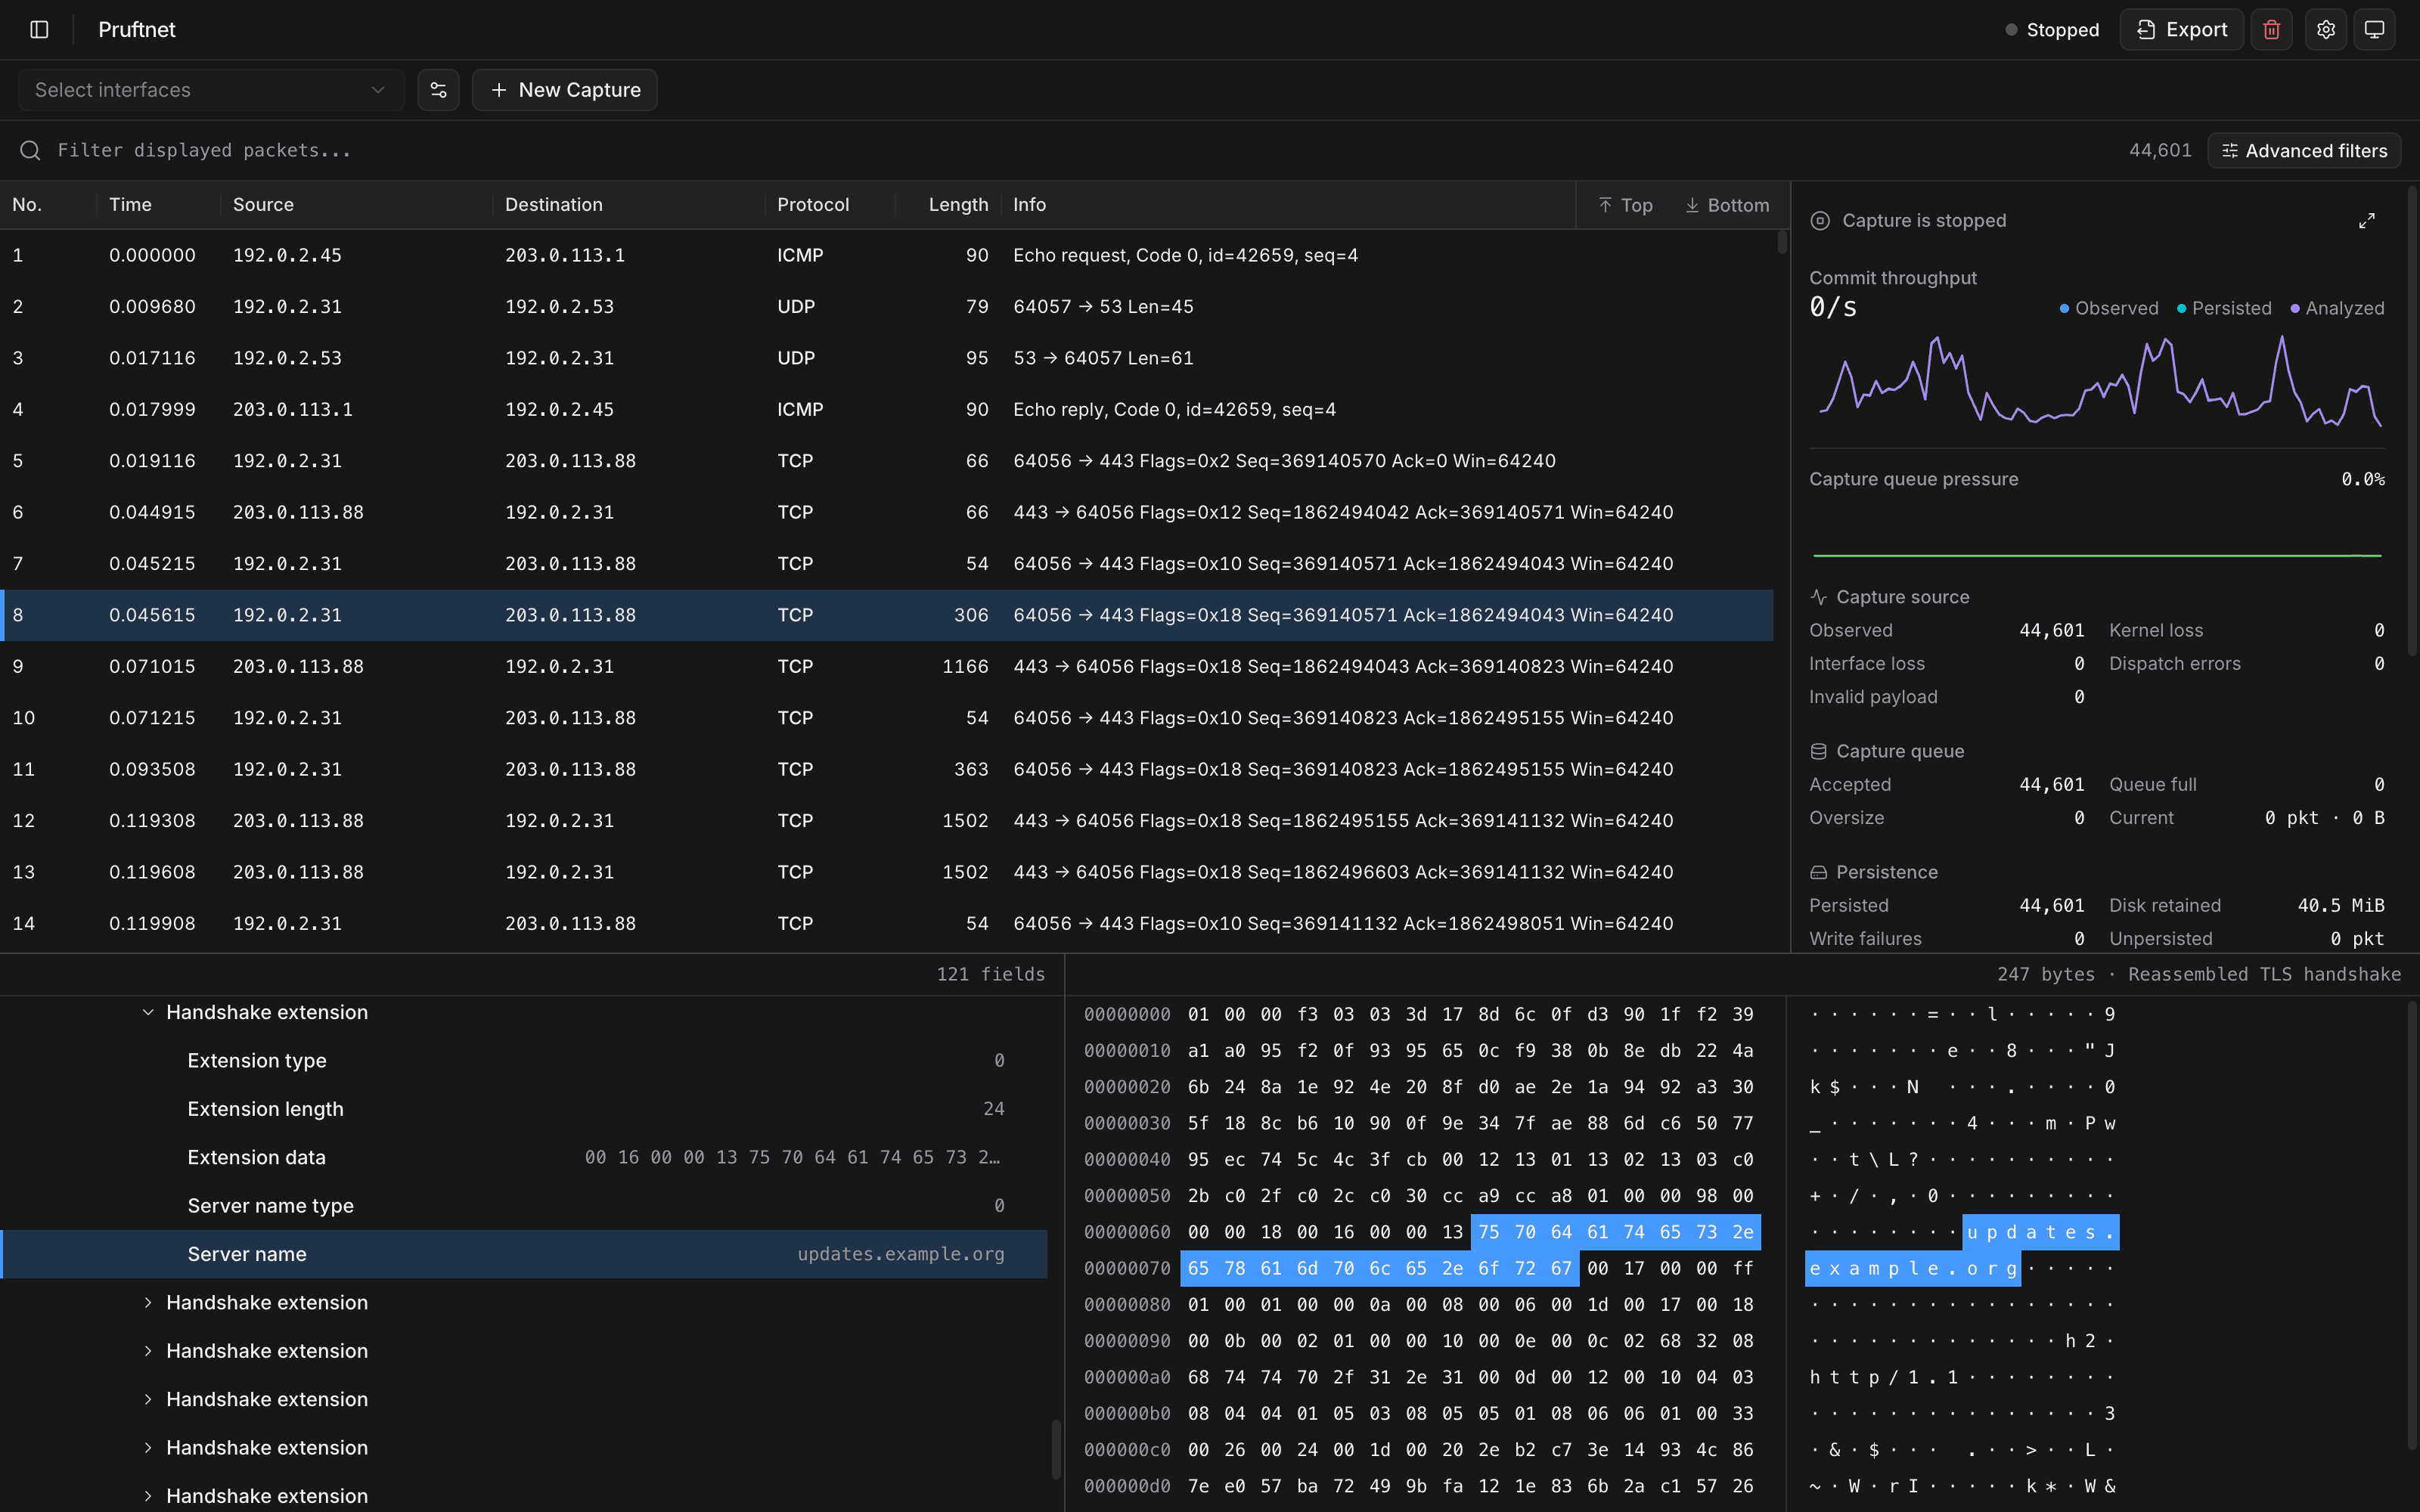This screenshot has height=1512, width=2420.
Task: Focus the Filter displayed packets field
Action: tap(1080, 150)
